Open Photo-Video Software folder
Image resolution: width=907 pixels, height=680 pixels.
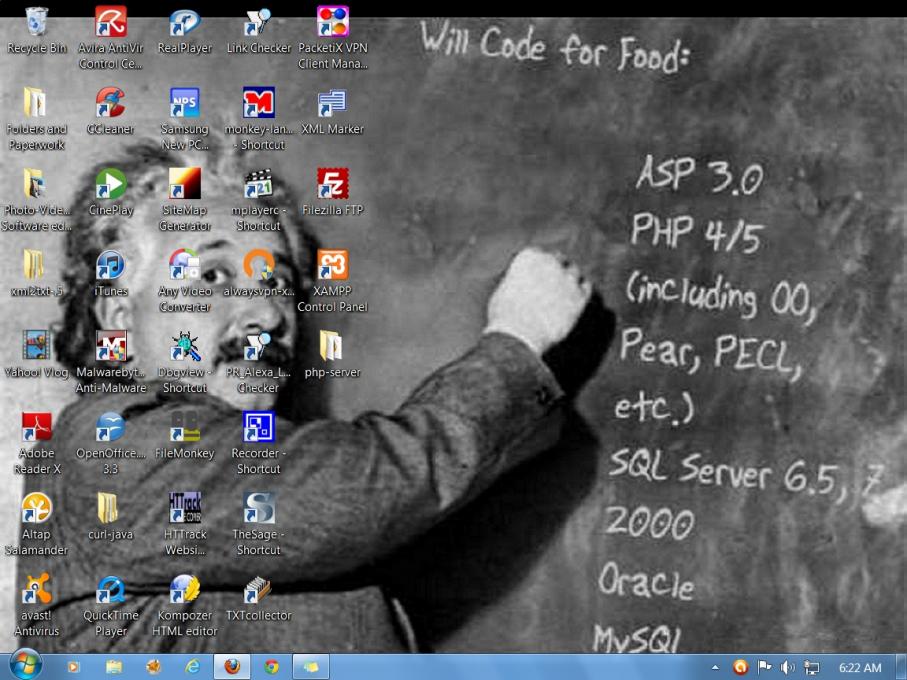36,184
